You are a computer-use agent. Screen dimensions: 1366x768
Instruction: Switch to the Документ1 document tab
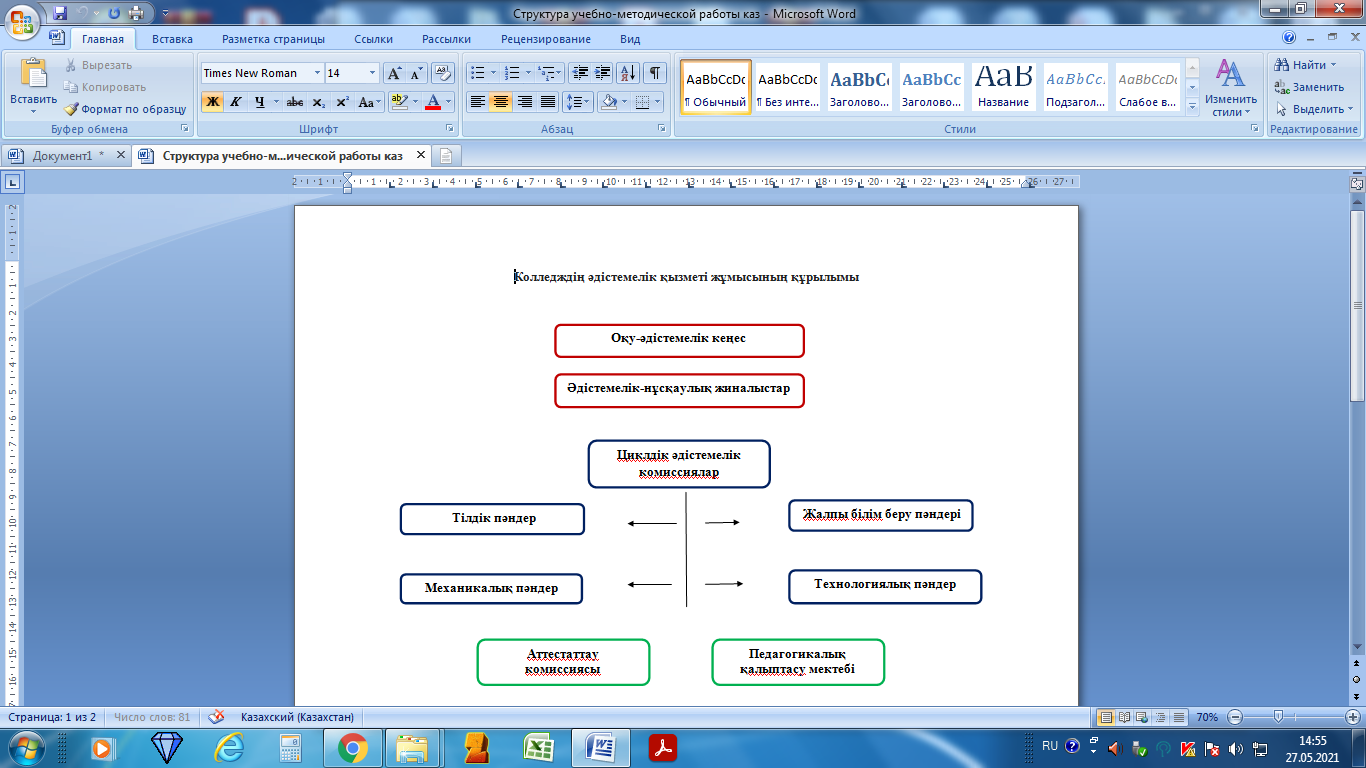(62, 156)
